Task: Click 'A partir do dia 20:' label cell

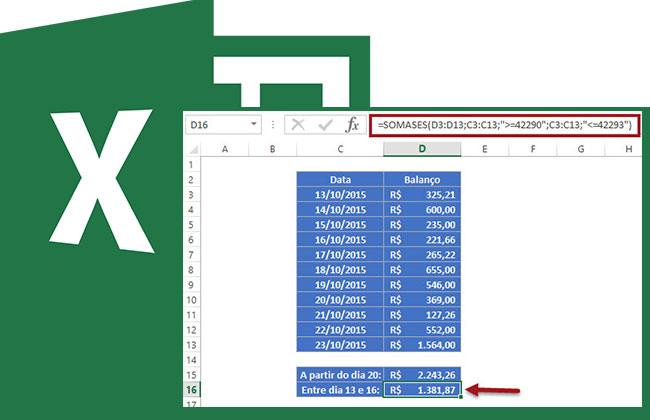Action: coord(340,375)
